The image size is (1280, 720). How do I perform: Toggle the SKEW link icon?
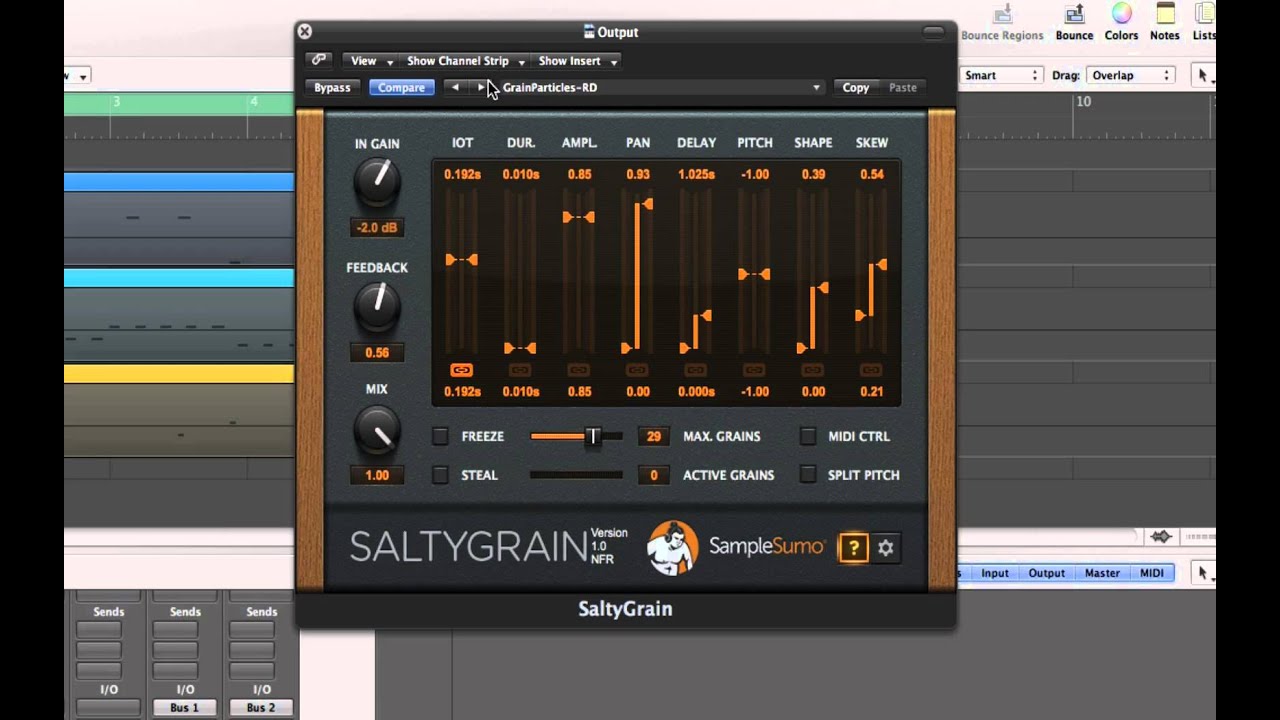[x=871, y=370]
